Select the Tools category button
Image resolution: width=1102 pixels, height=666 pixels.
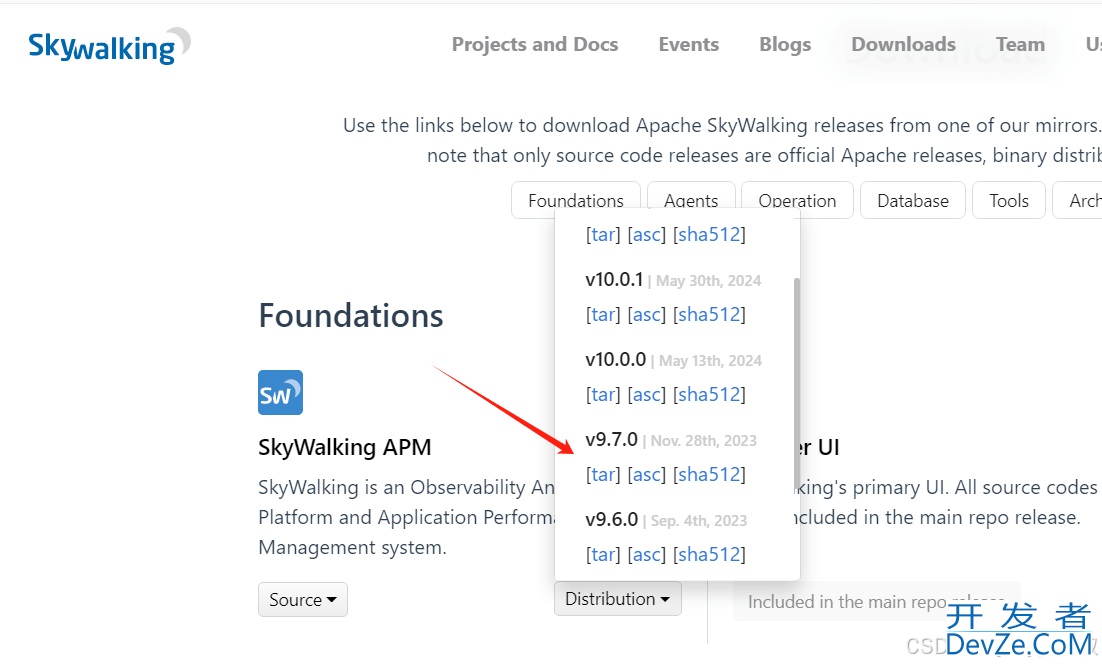point(1009,200)
